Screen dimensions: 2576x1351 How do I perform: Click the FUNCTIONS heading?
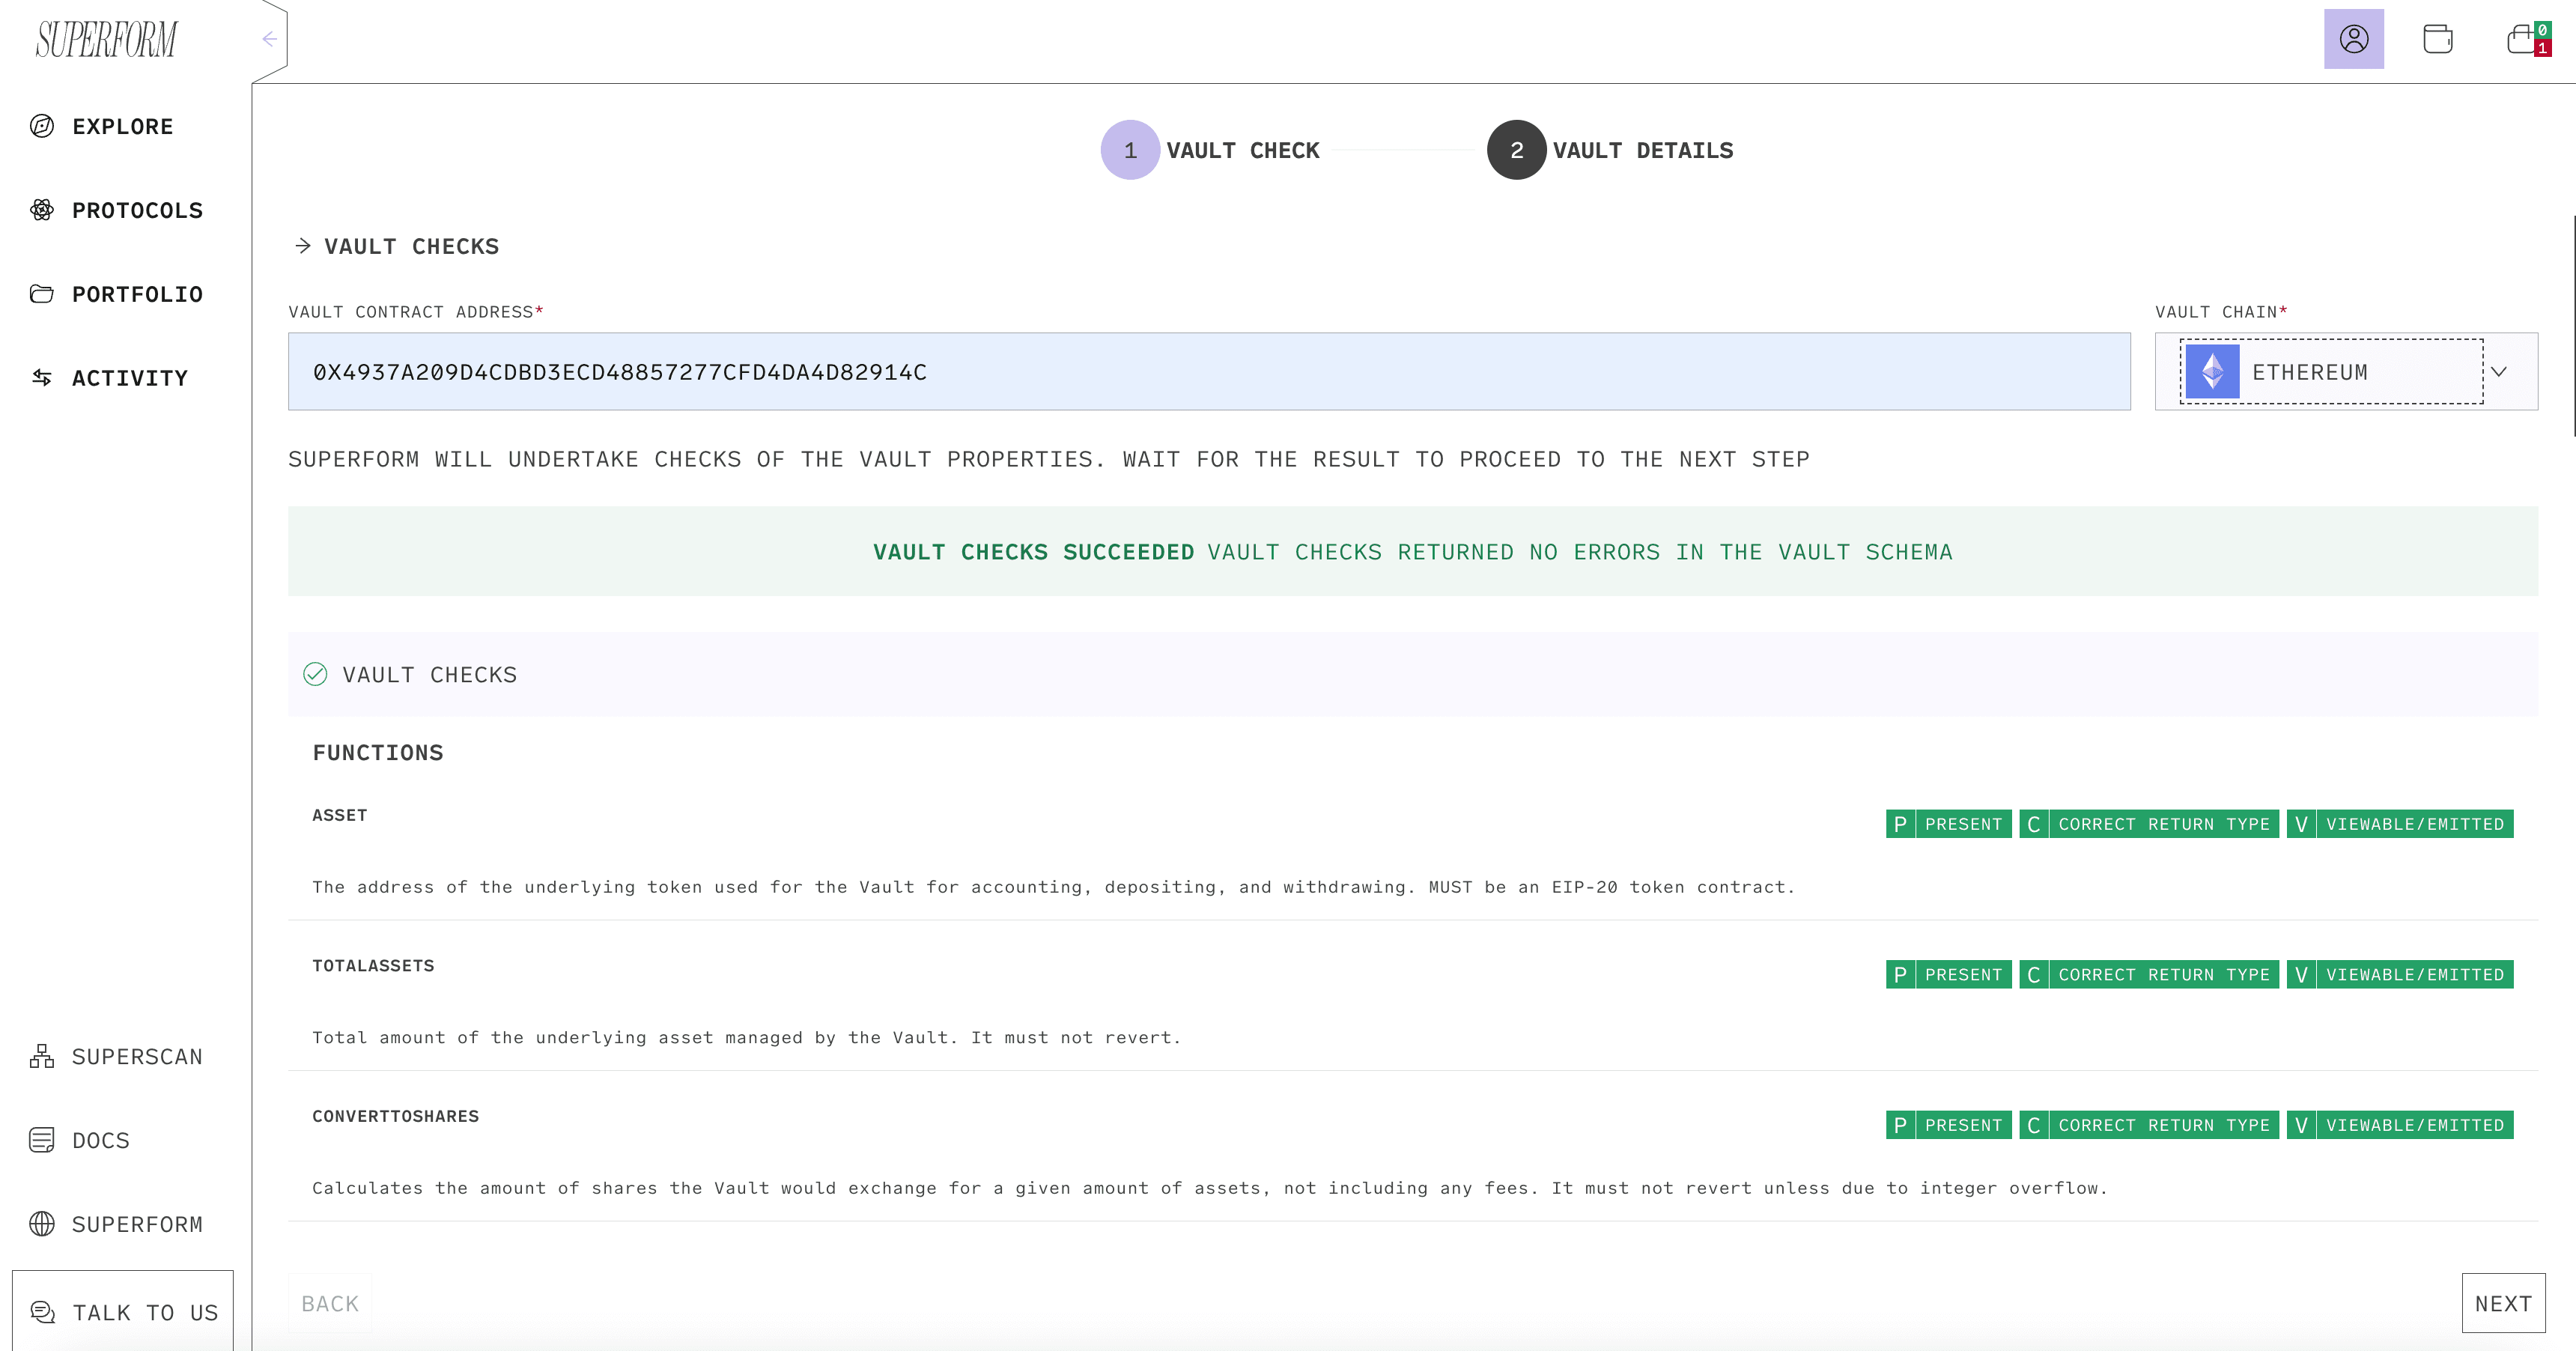click(x=377, y=753)
